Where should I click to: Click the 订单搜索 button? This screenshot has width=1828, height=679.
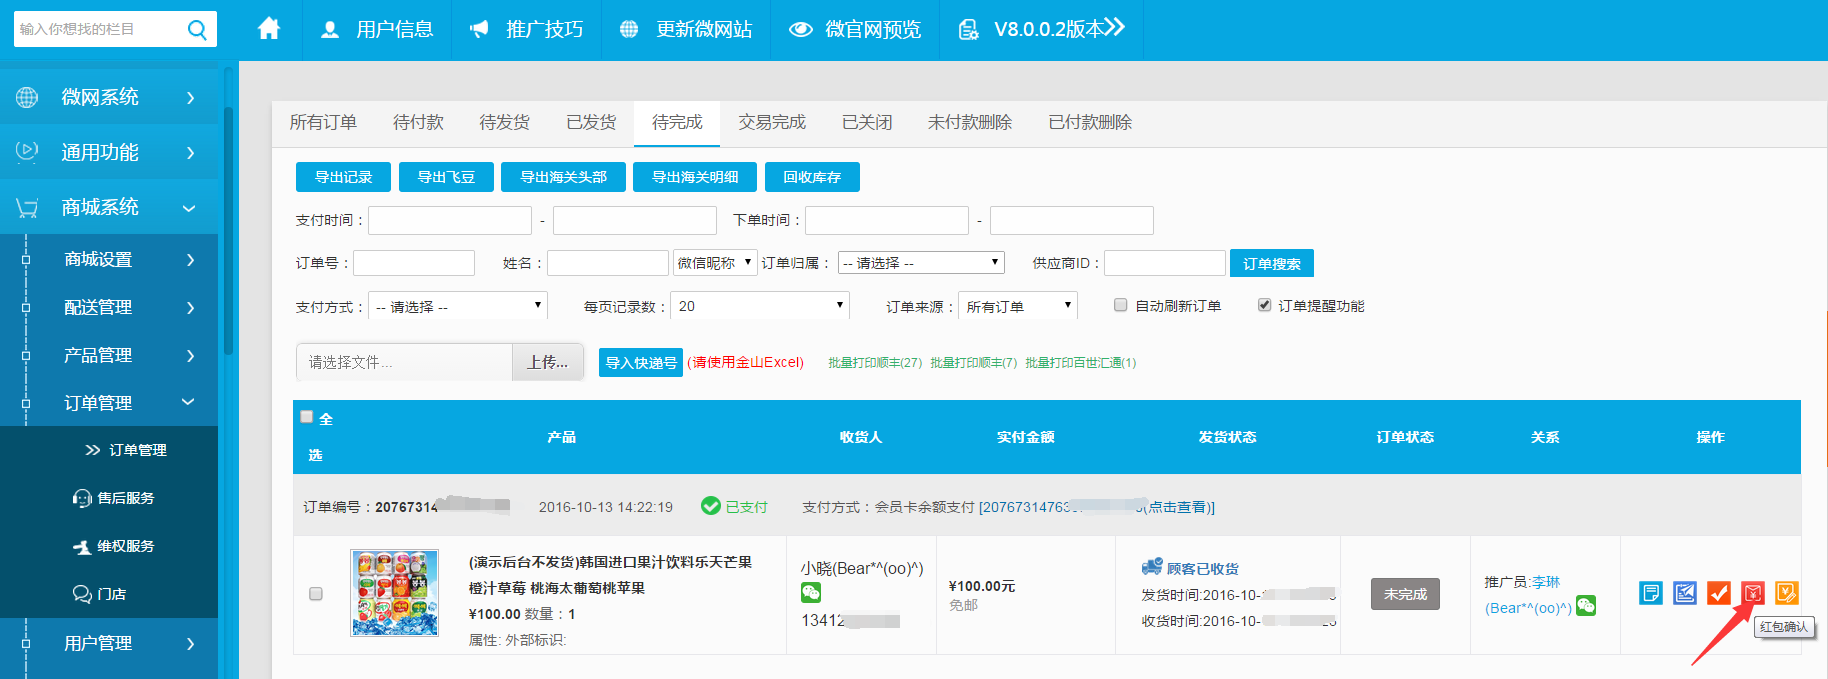pyautogui.click(x=1271, y=263)
